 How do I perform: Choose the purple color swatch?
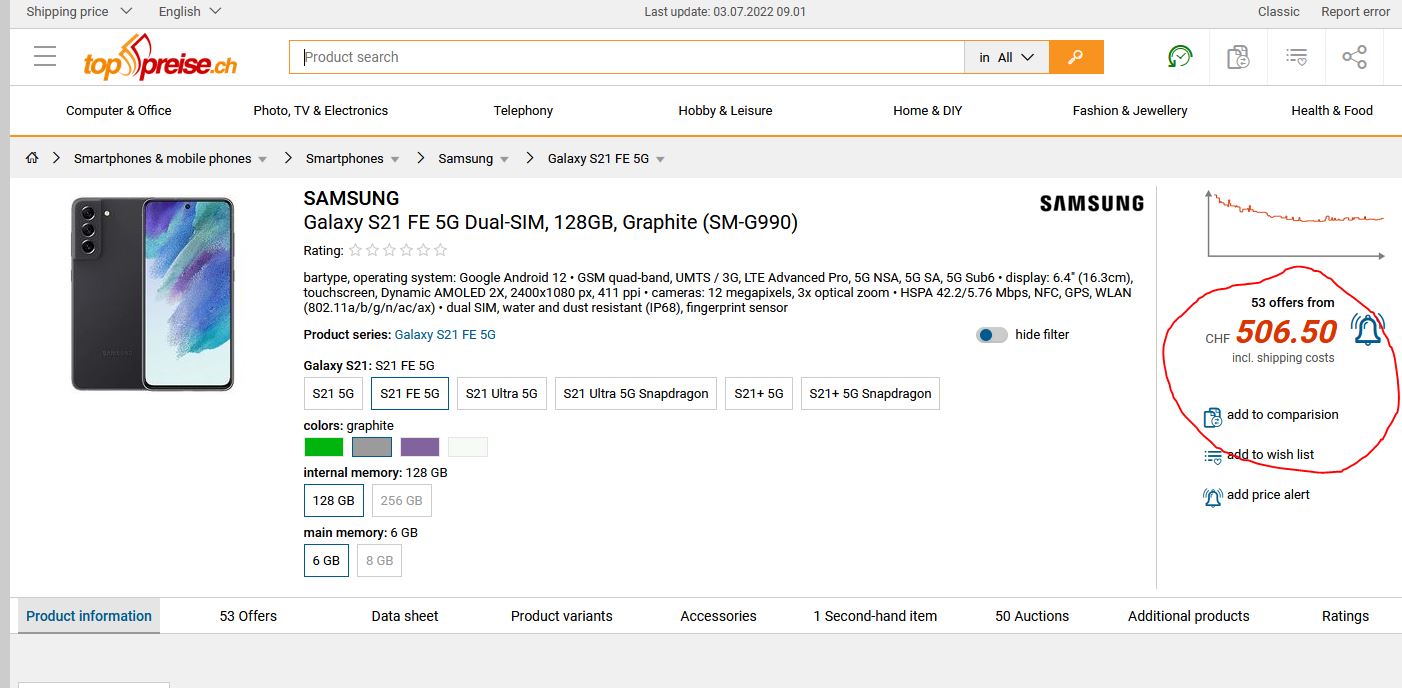pos(420,447)
